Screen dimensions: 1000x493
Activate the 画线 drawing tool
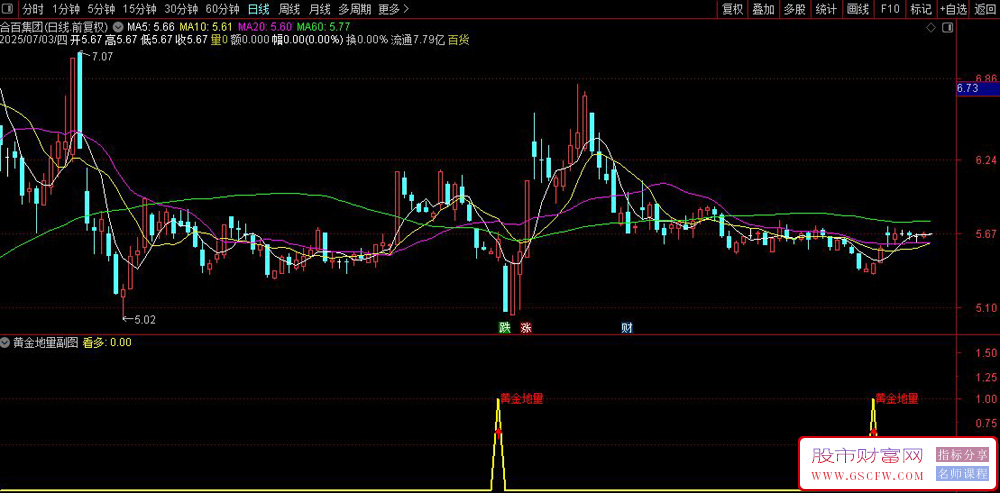pos(858,9)
